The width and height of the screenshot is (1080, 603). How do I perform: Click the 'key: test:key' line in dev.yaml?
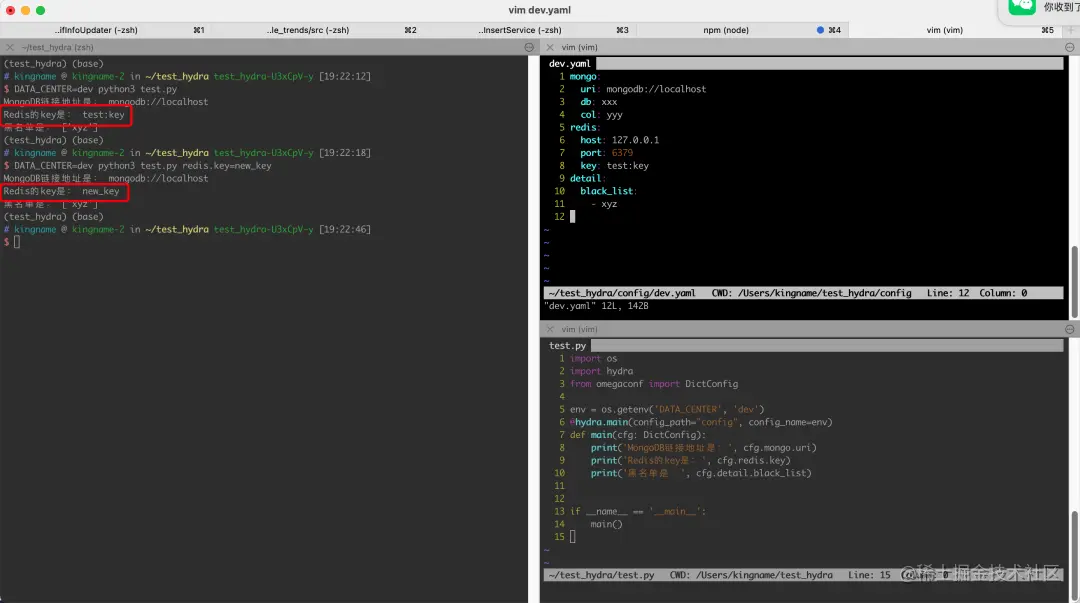coord(614,165)
